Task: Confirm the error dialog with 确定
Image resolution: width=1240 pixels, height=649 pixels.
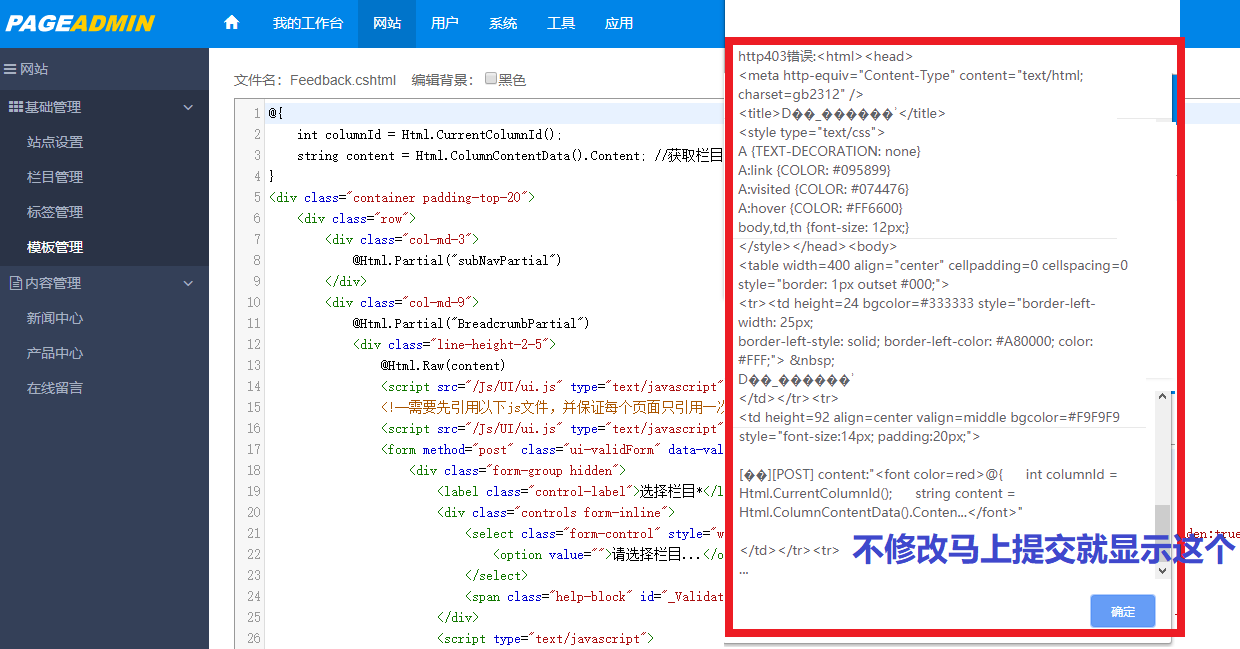Action: (1123, 611)
